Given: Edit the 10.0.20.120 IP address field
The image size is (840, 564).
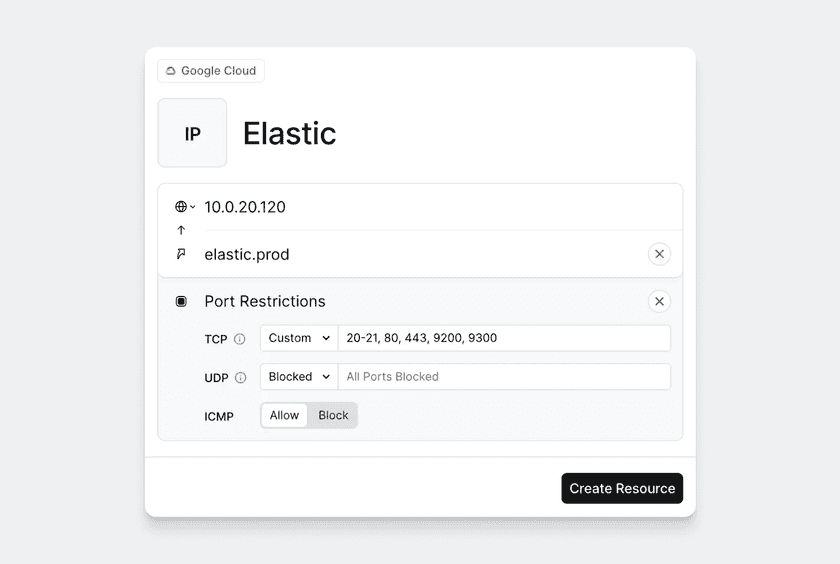Looking at the screenshot, I should [420, 207].
